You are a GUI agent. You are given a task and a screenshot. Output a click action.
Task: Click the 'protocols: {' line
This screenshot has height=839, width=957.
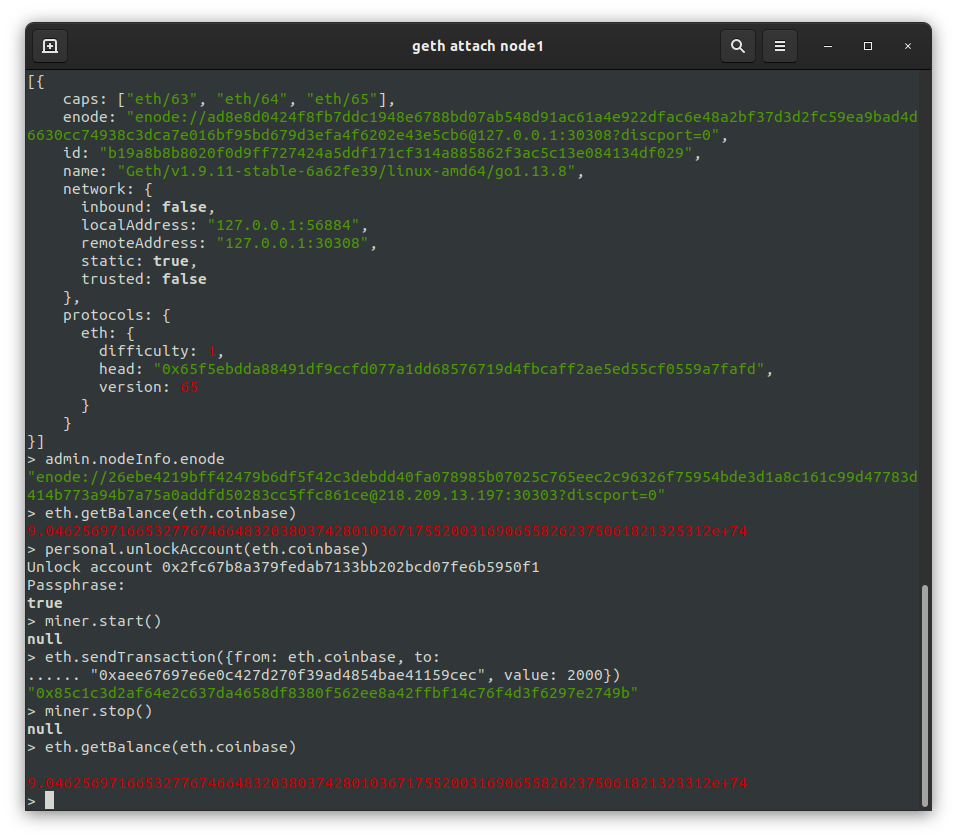[x=117, y=315]
